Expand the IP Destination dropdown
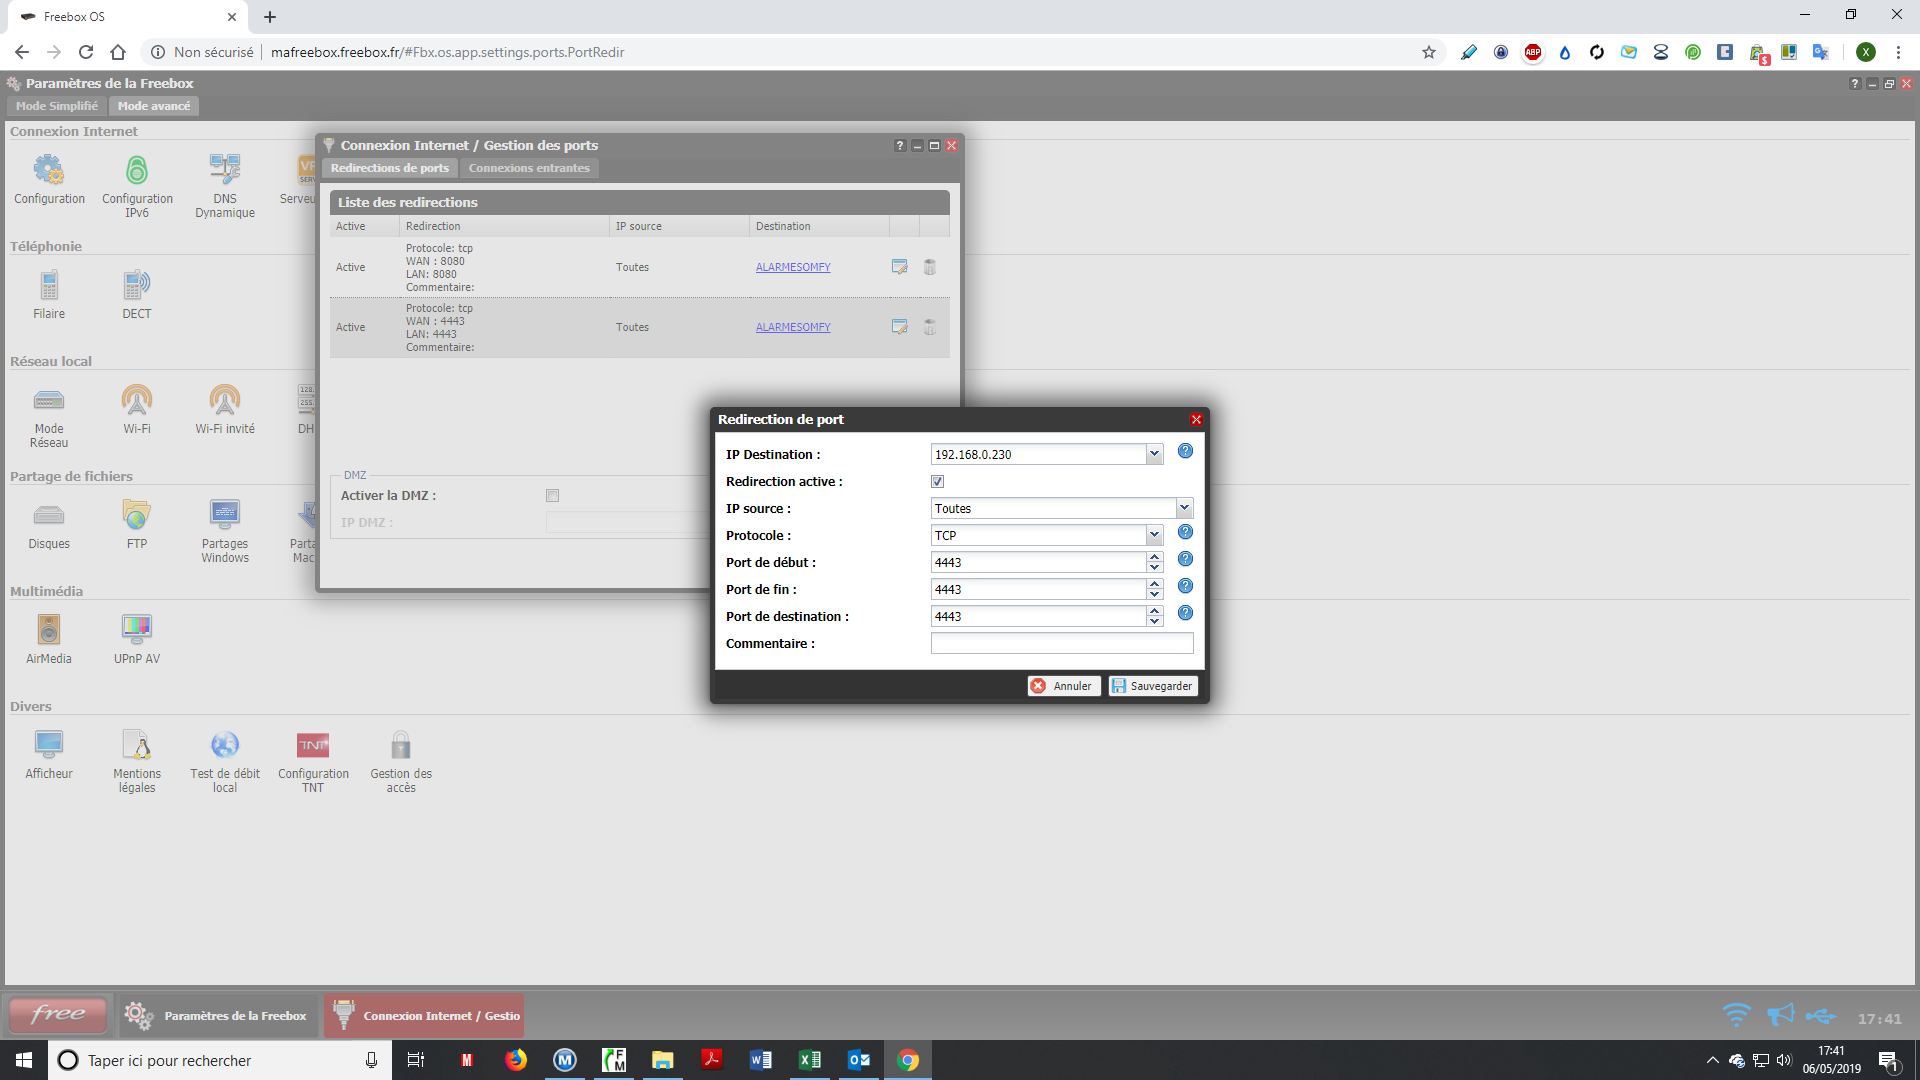This screenshot has width=1920, height=1080. coord(1154,454)
